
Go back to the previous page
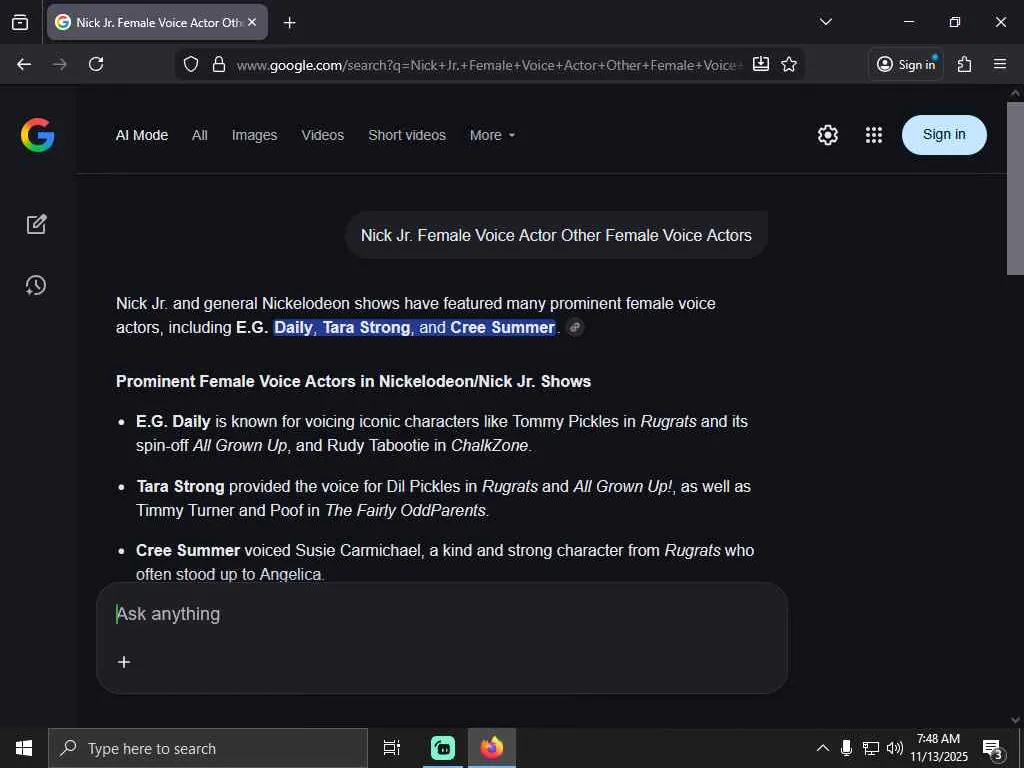coord(24,64)
